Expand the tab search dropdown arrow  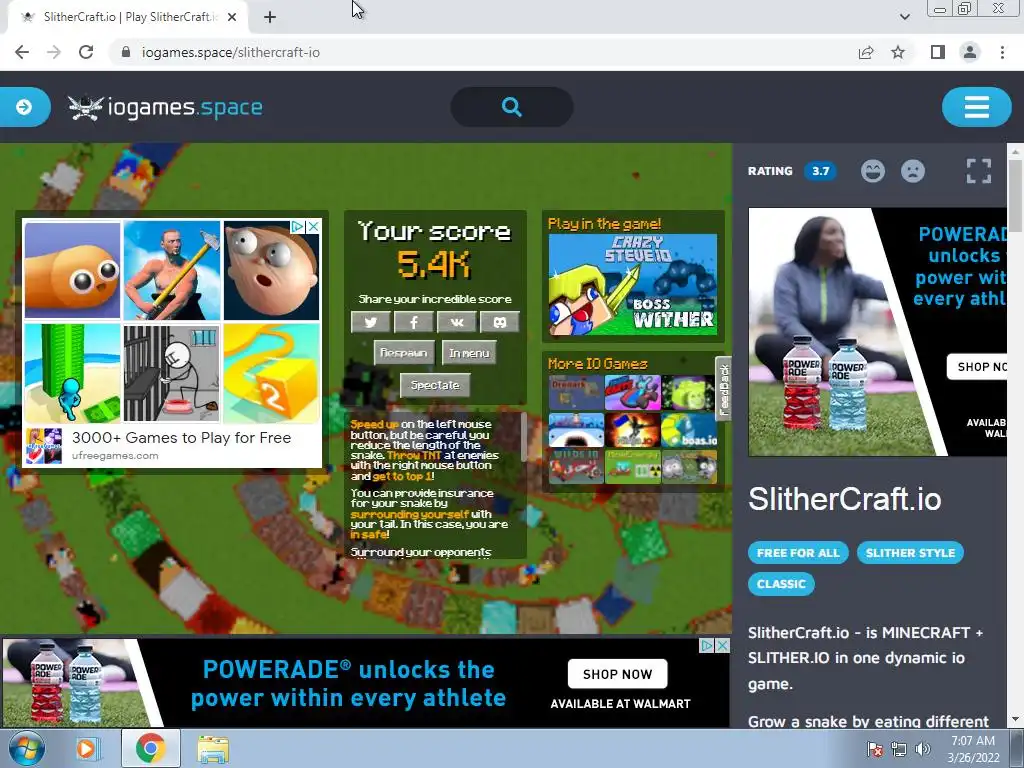point(904,17)
